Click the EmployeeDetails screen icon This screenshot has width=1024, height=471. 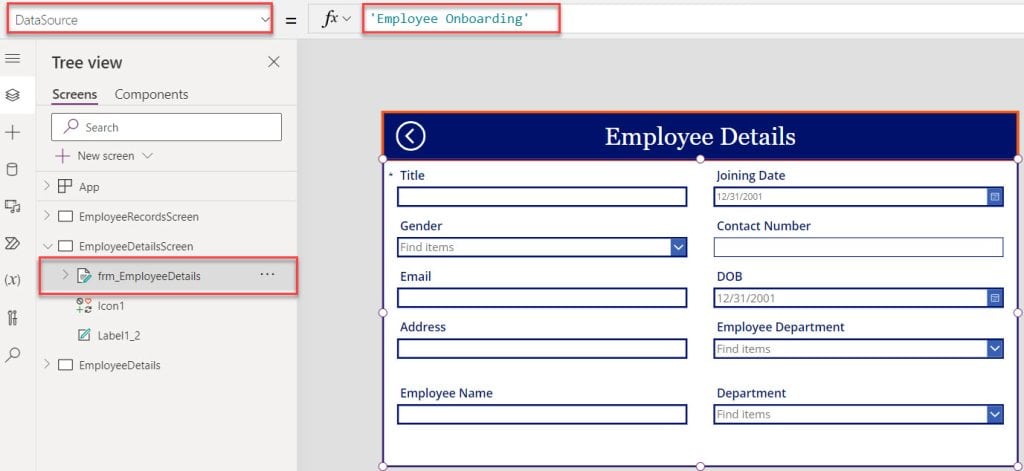tap(65, 365)
